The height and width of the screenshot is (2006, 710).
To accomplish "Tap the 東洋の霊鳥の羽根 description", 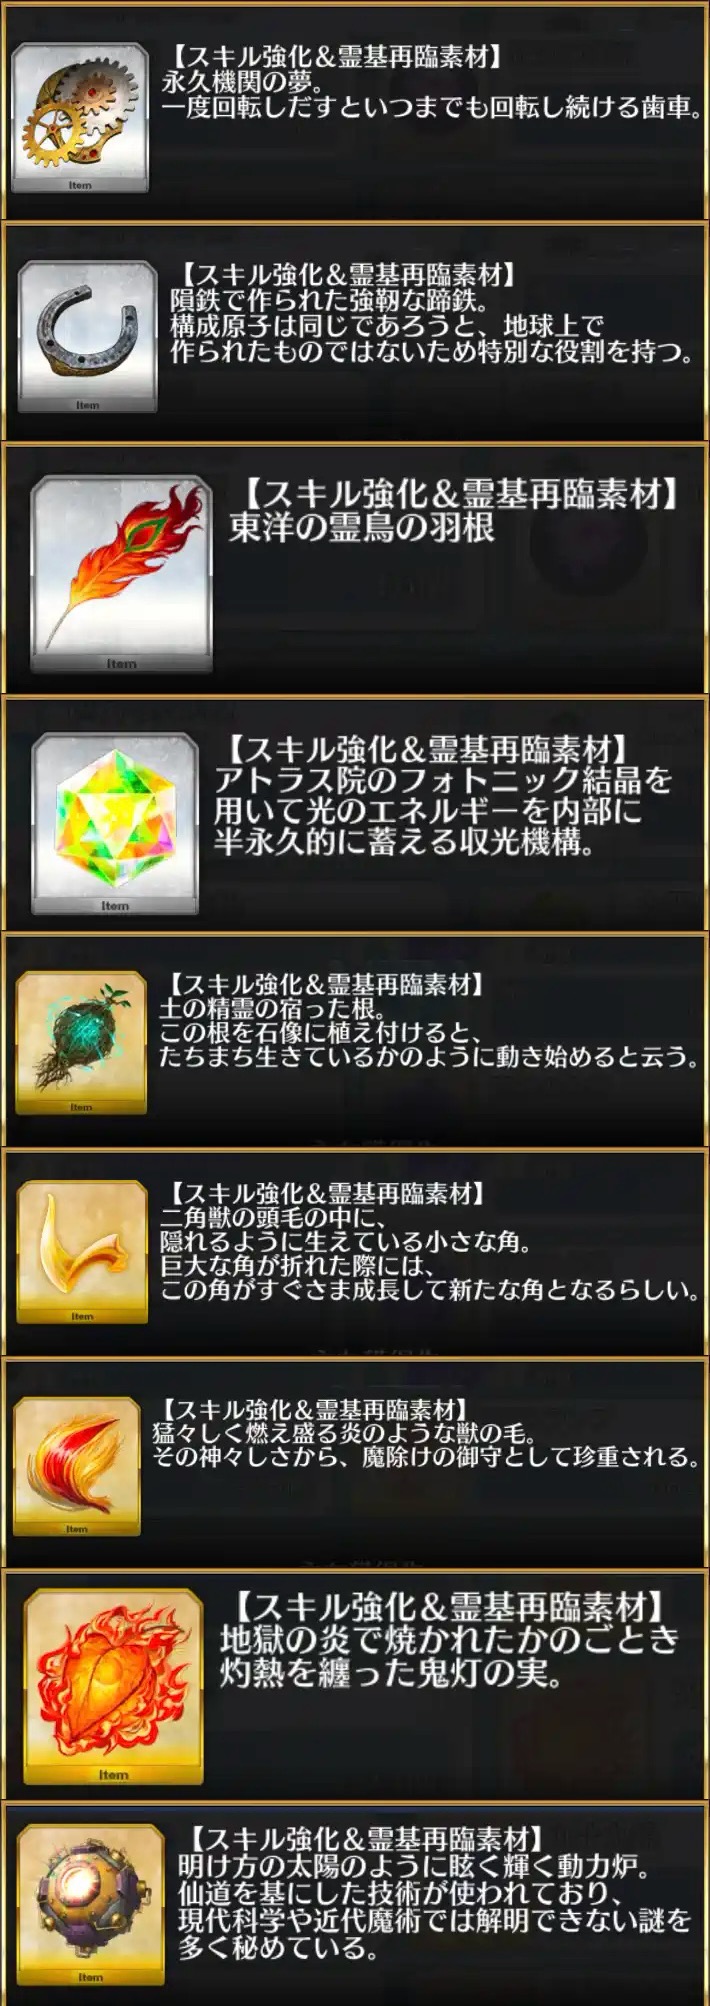I will [x=361, y=526].
